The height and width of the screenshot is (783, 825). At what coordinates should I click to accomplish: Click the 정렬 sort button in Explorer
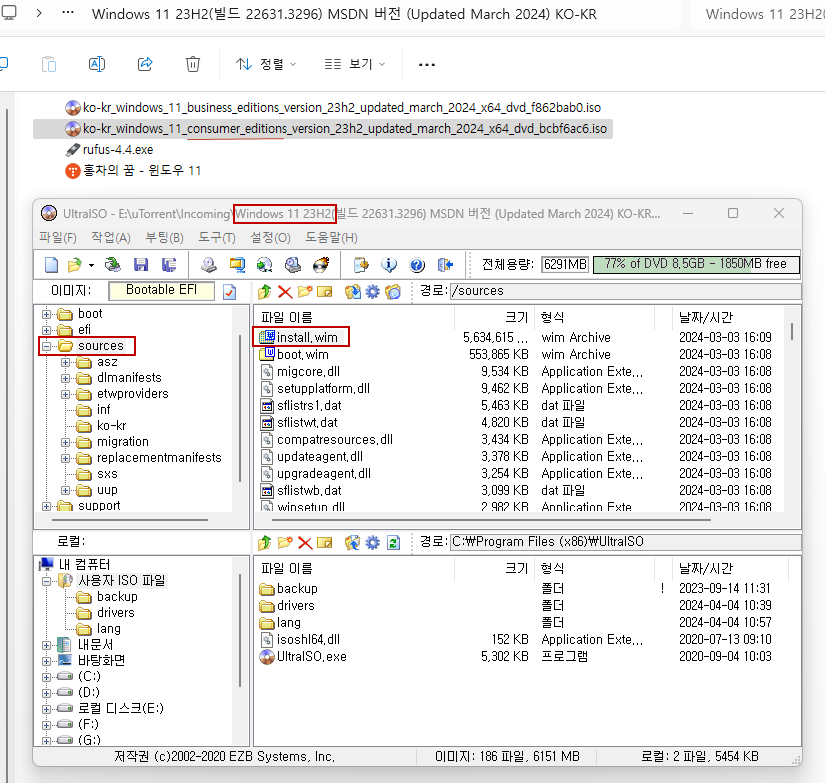point(266,64)
